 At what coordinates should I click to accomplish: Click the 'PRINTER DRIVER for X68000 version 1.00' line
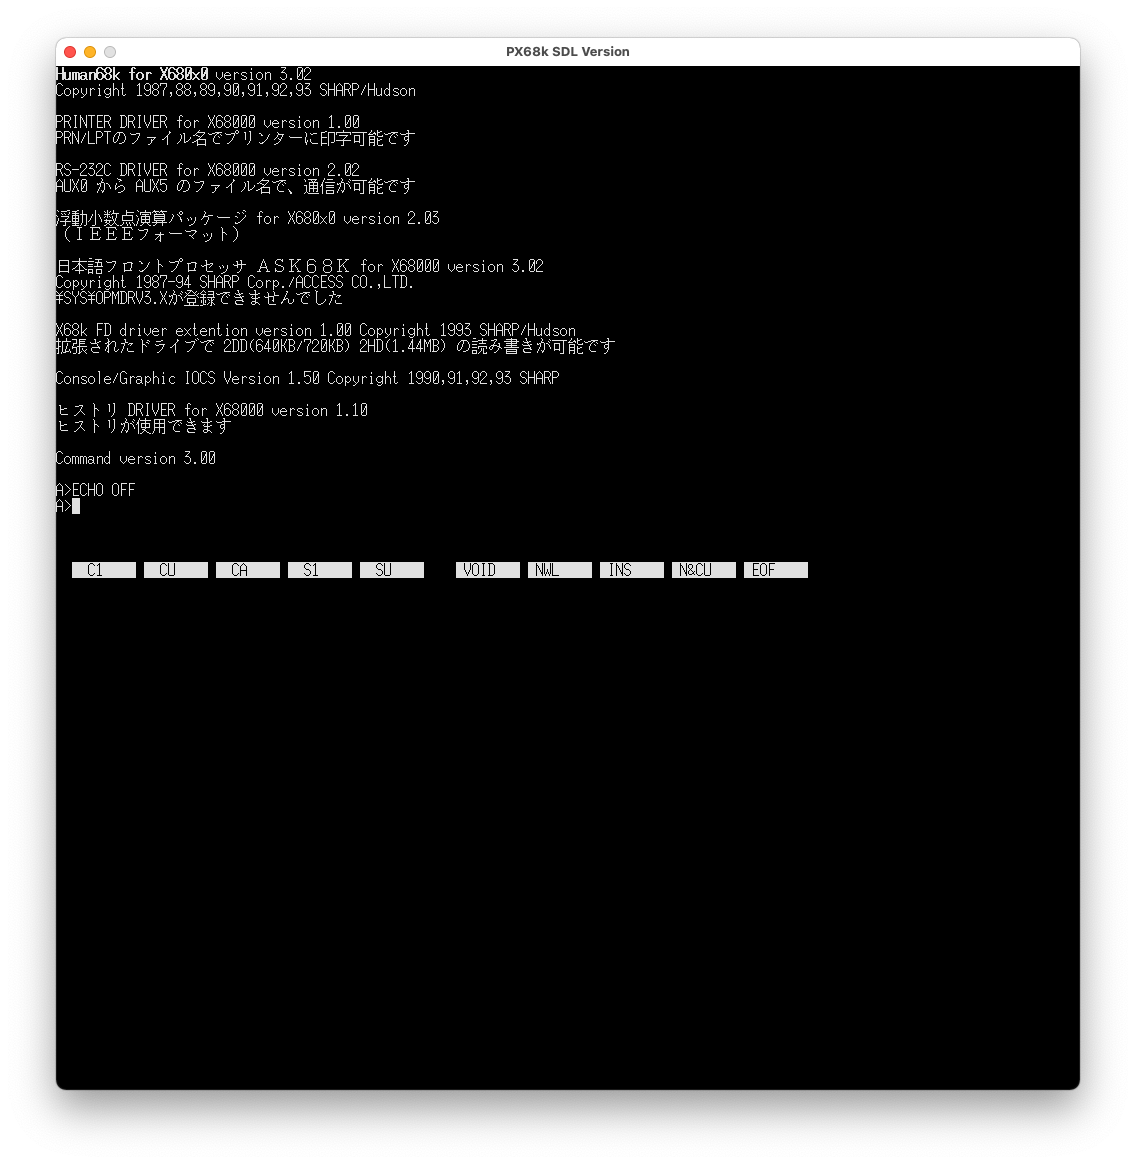[x=208, y=122]
